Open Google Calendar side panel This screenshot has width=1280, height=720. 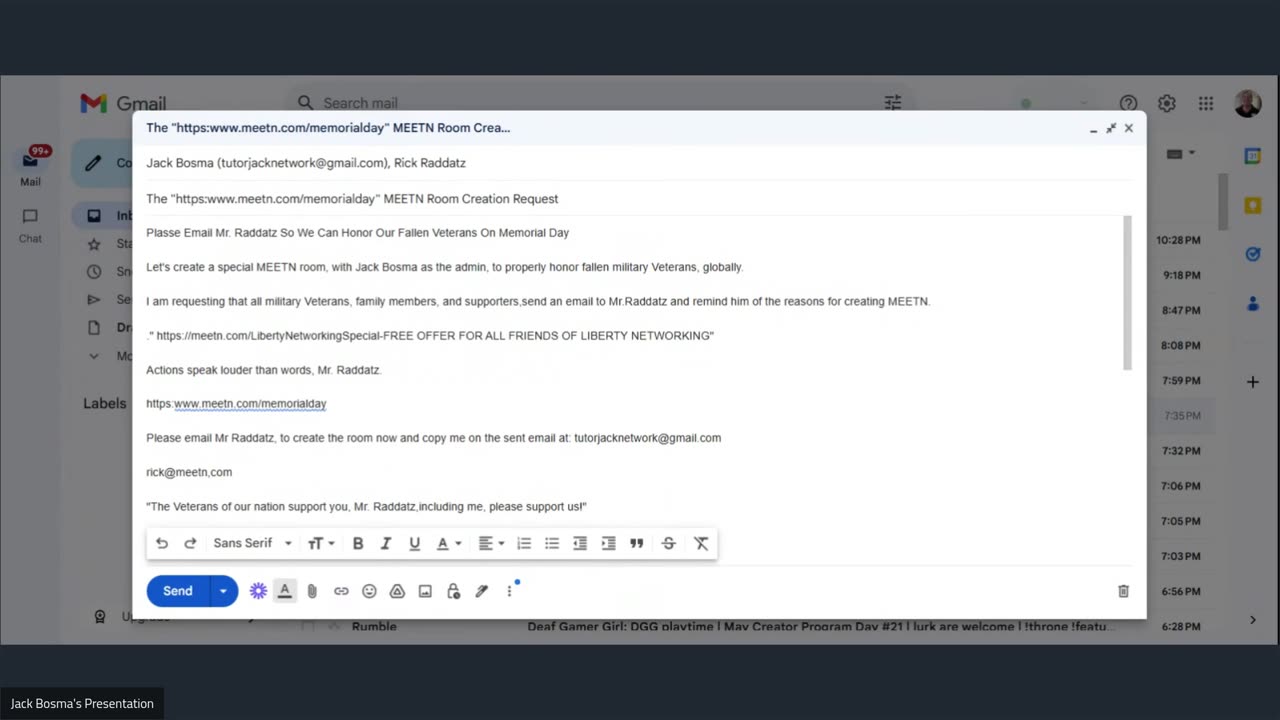[x=1253, y=156]
